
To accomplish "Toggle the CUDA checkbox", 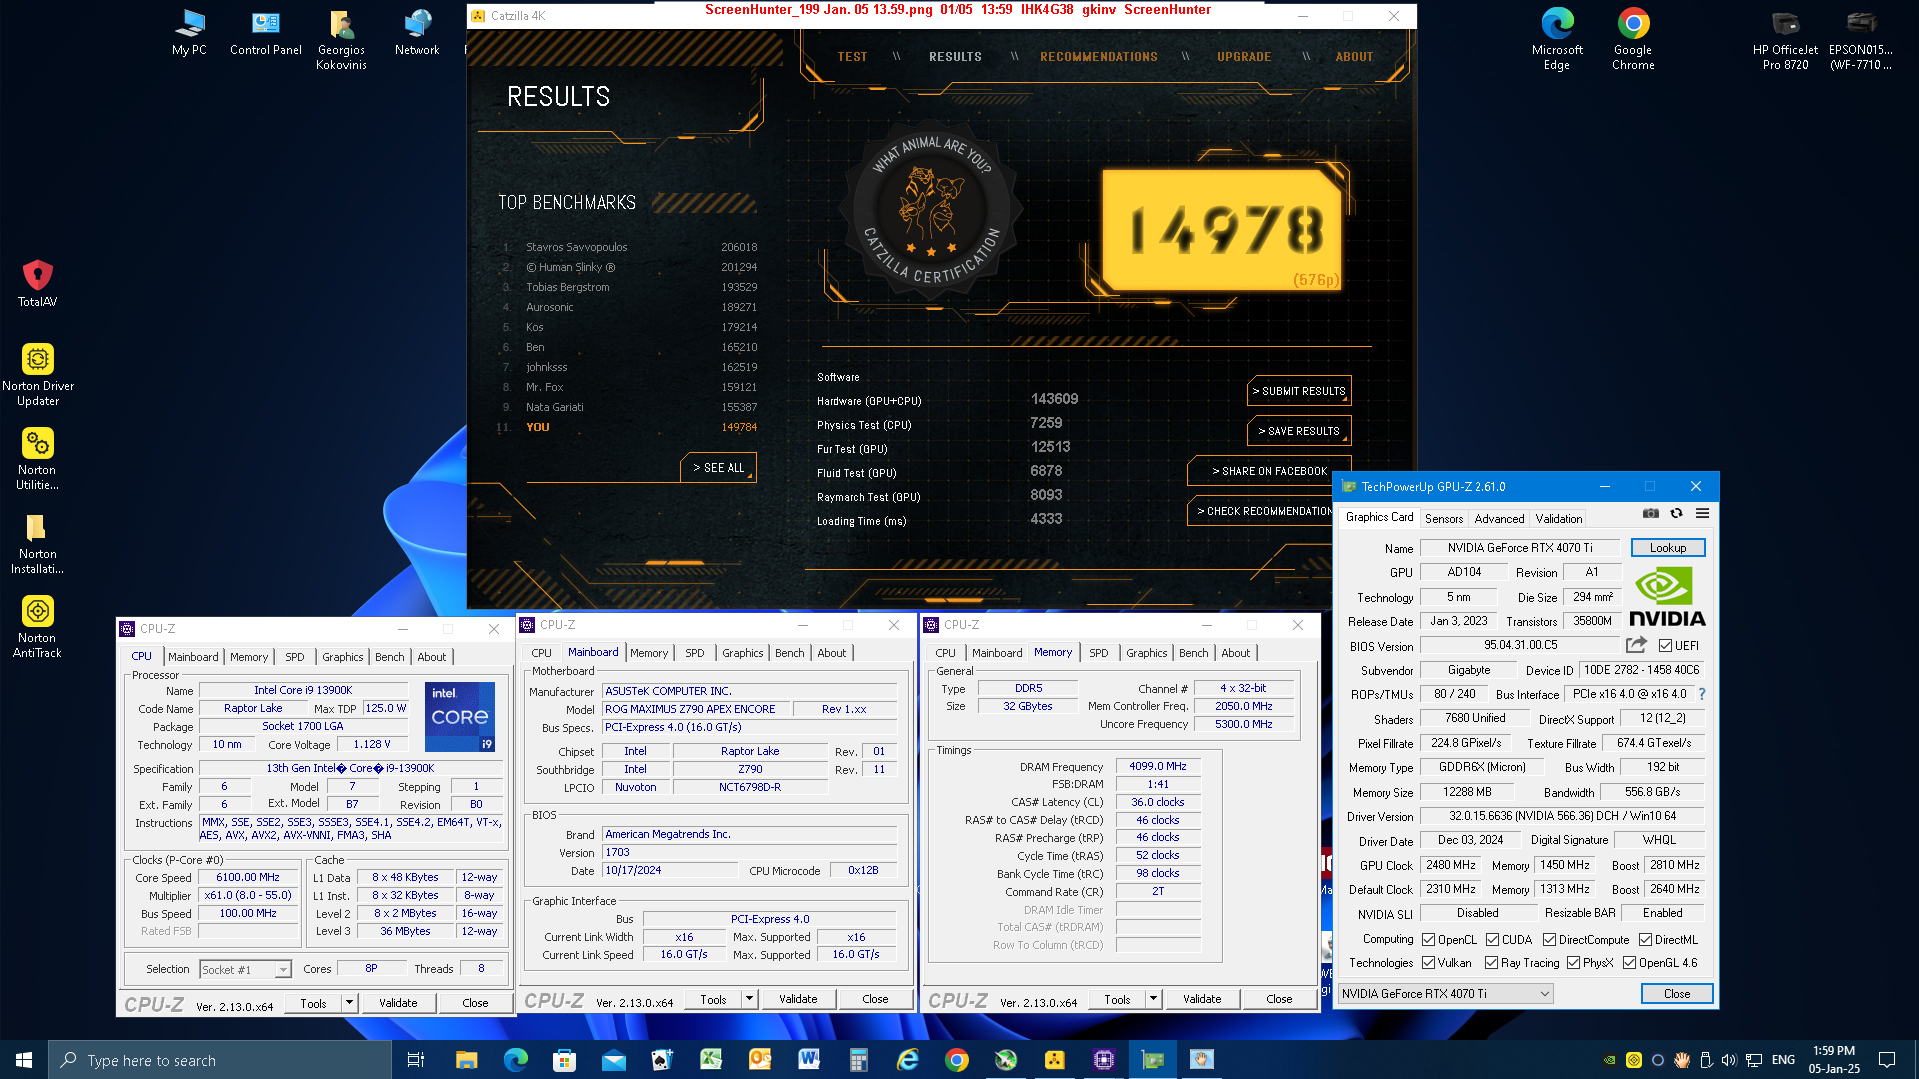I will point(1492,939).
